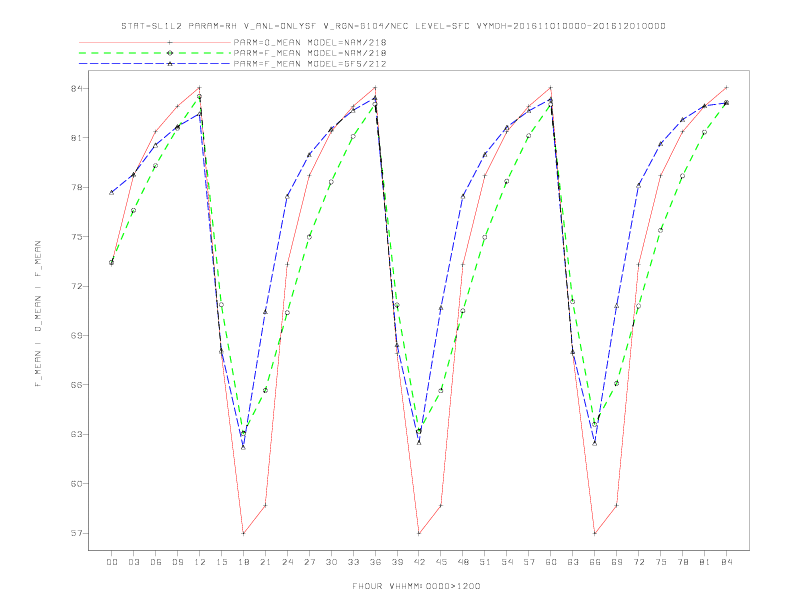Click x-axis forecast hour label 24
The width and height of the screenshot is (792, 612).
coord(287,562)
